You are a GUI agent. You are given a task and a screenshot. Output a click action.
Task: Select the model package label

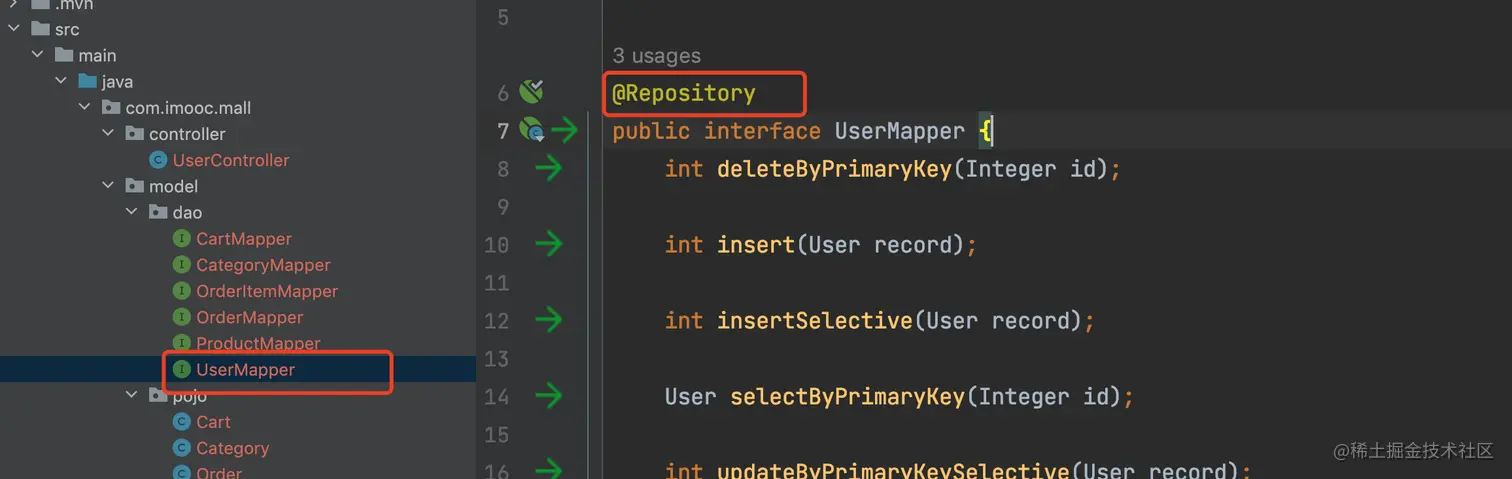173,186
